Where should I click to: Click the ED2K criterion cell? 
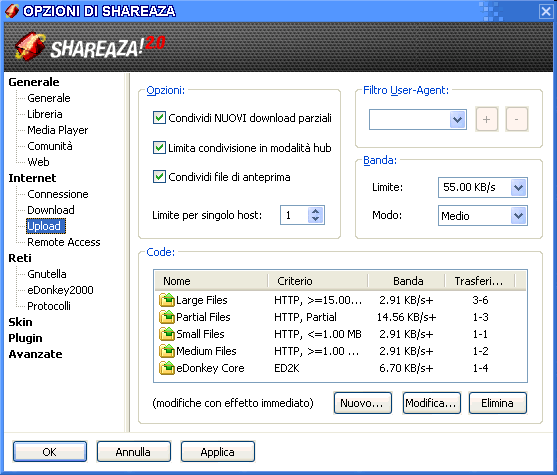tap(287, 368)
